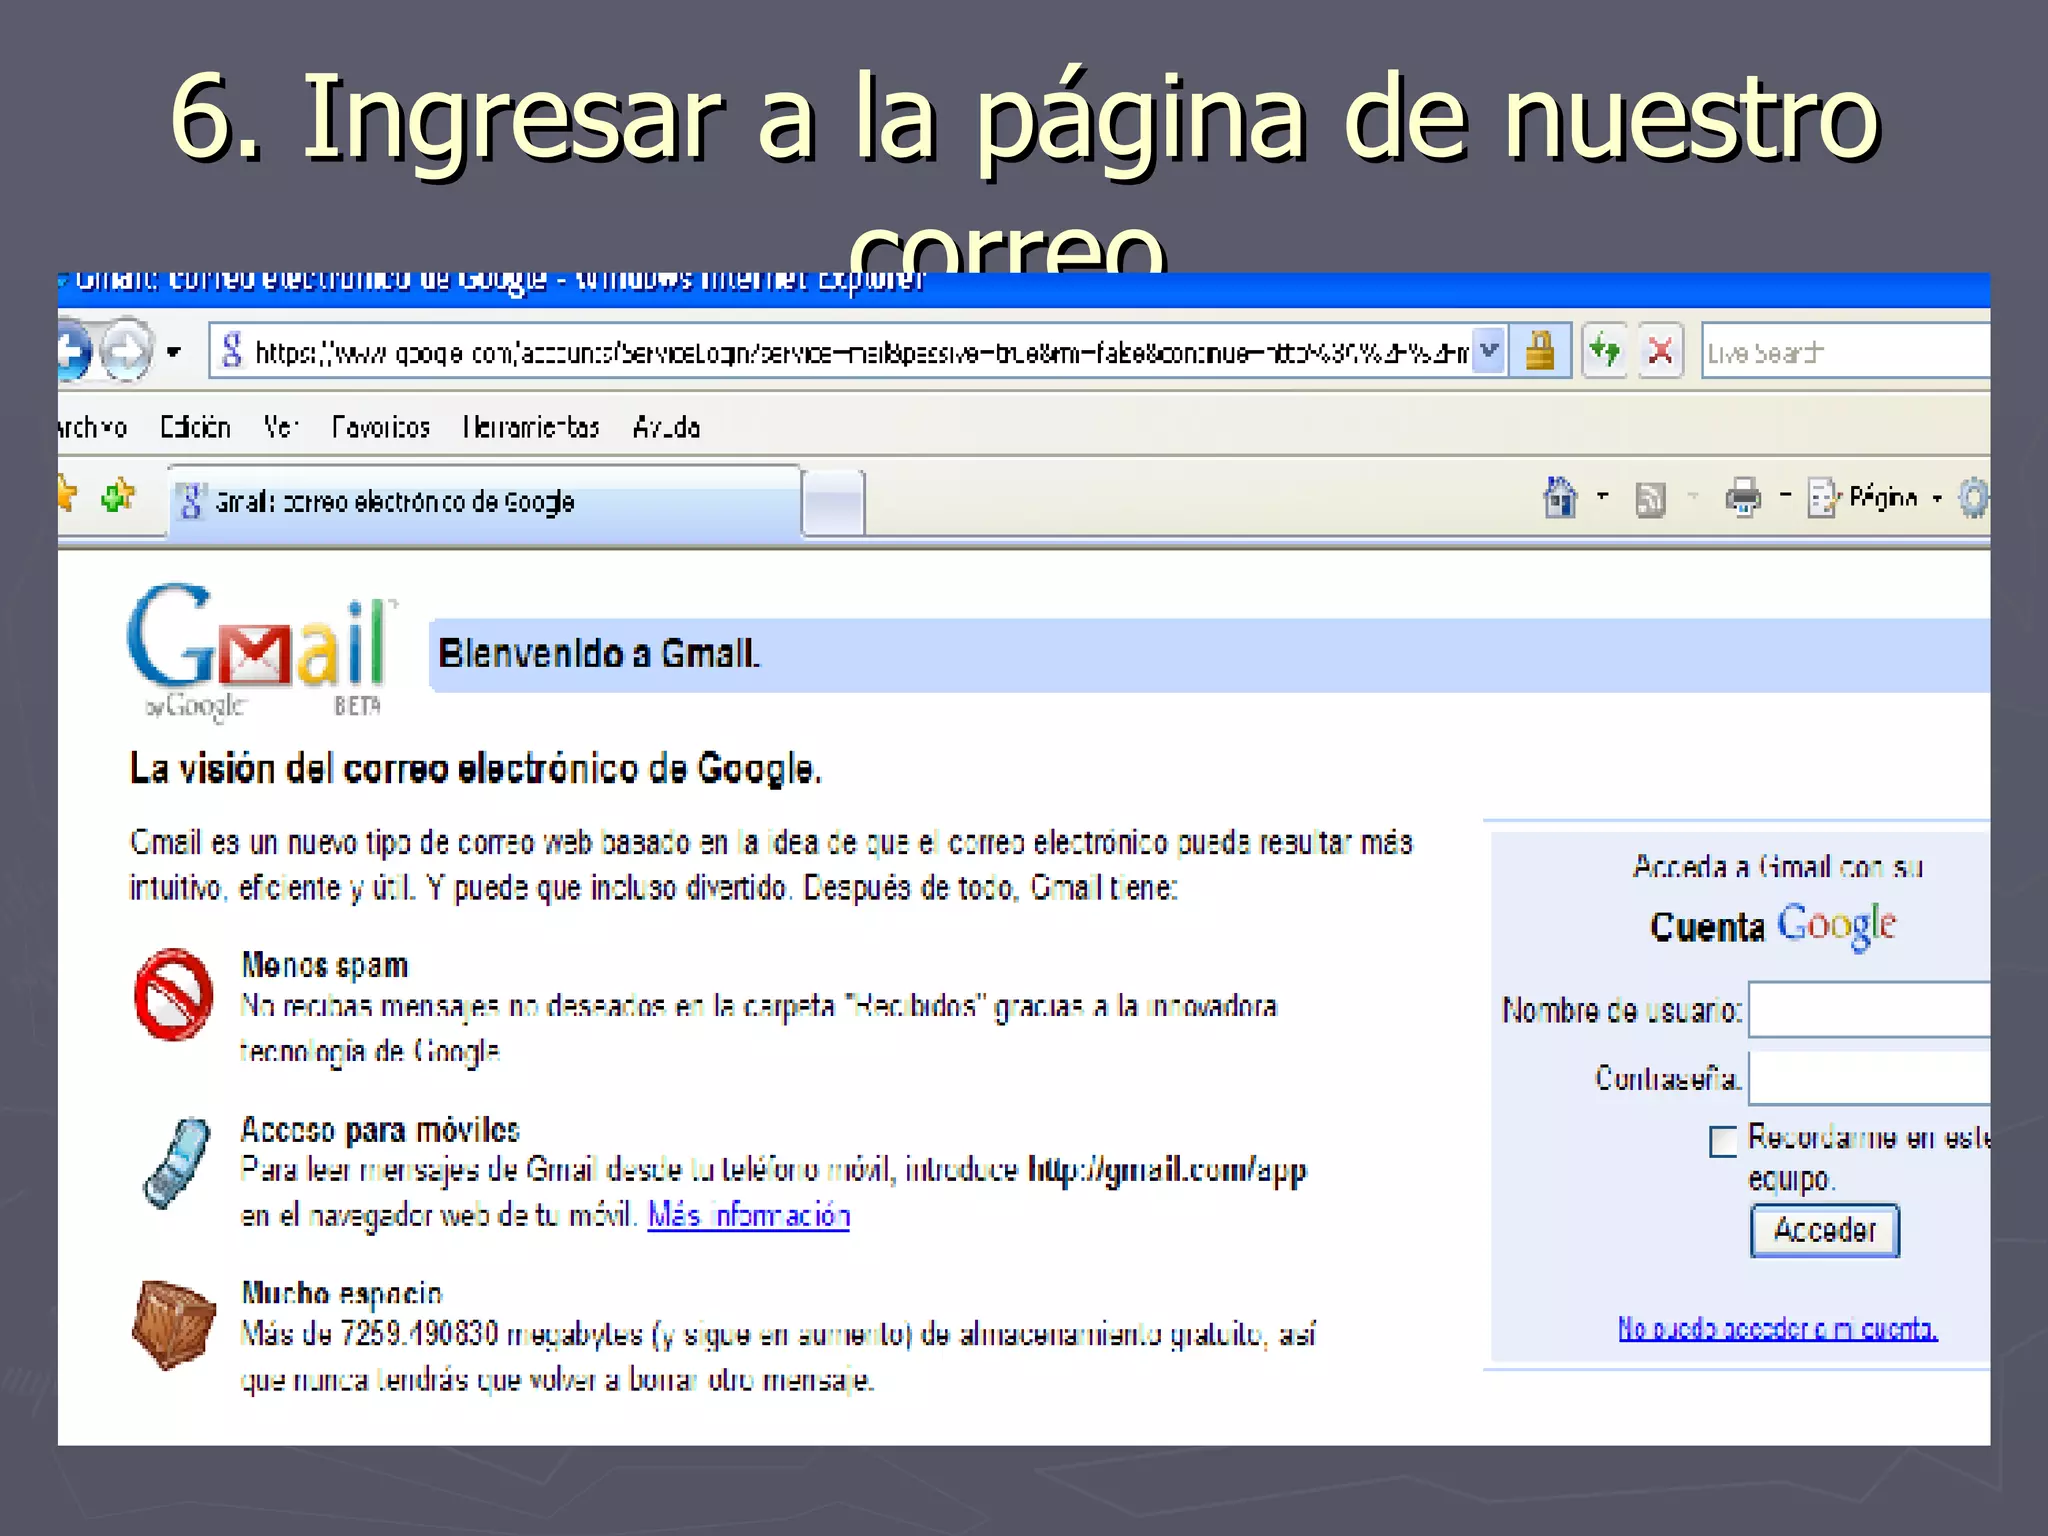
Task: Click the Menos spam heading text
Action: coord(325,965)
